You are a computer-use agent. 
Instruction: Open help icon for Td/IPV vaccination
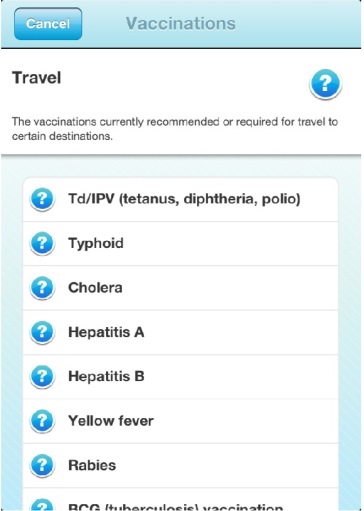[42, 199]
